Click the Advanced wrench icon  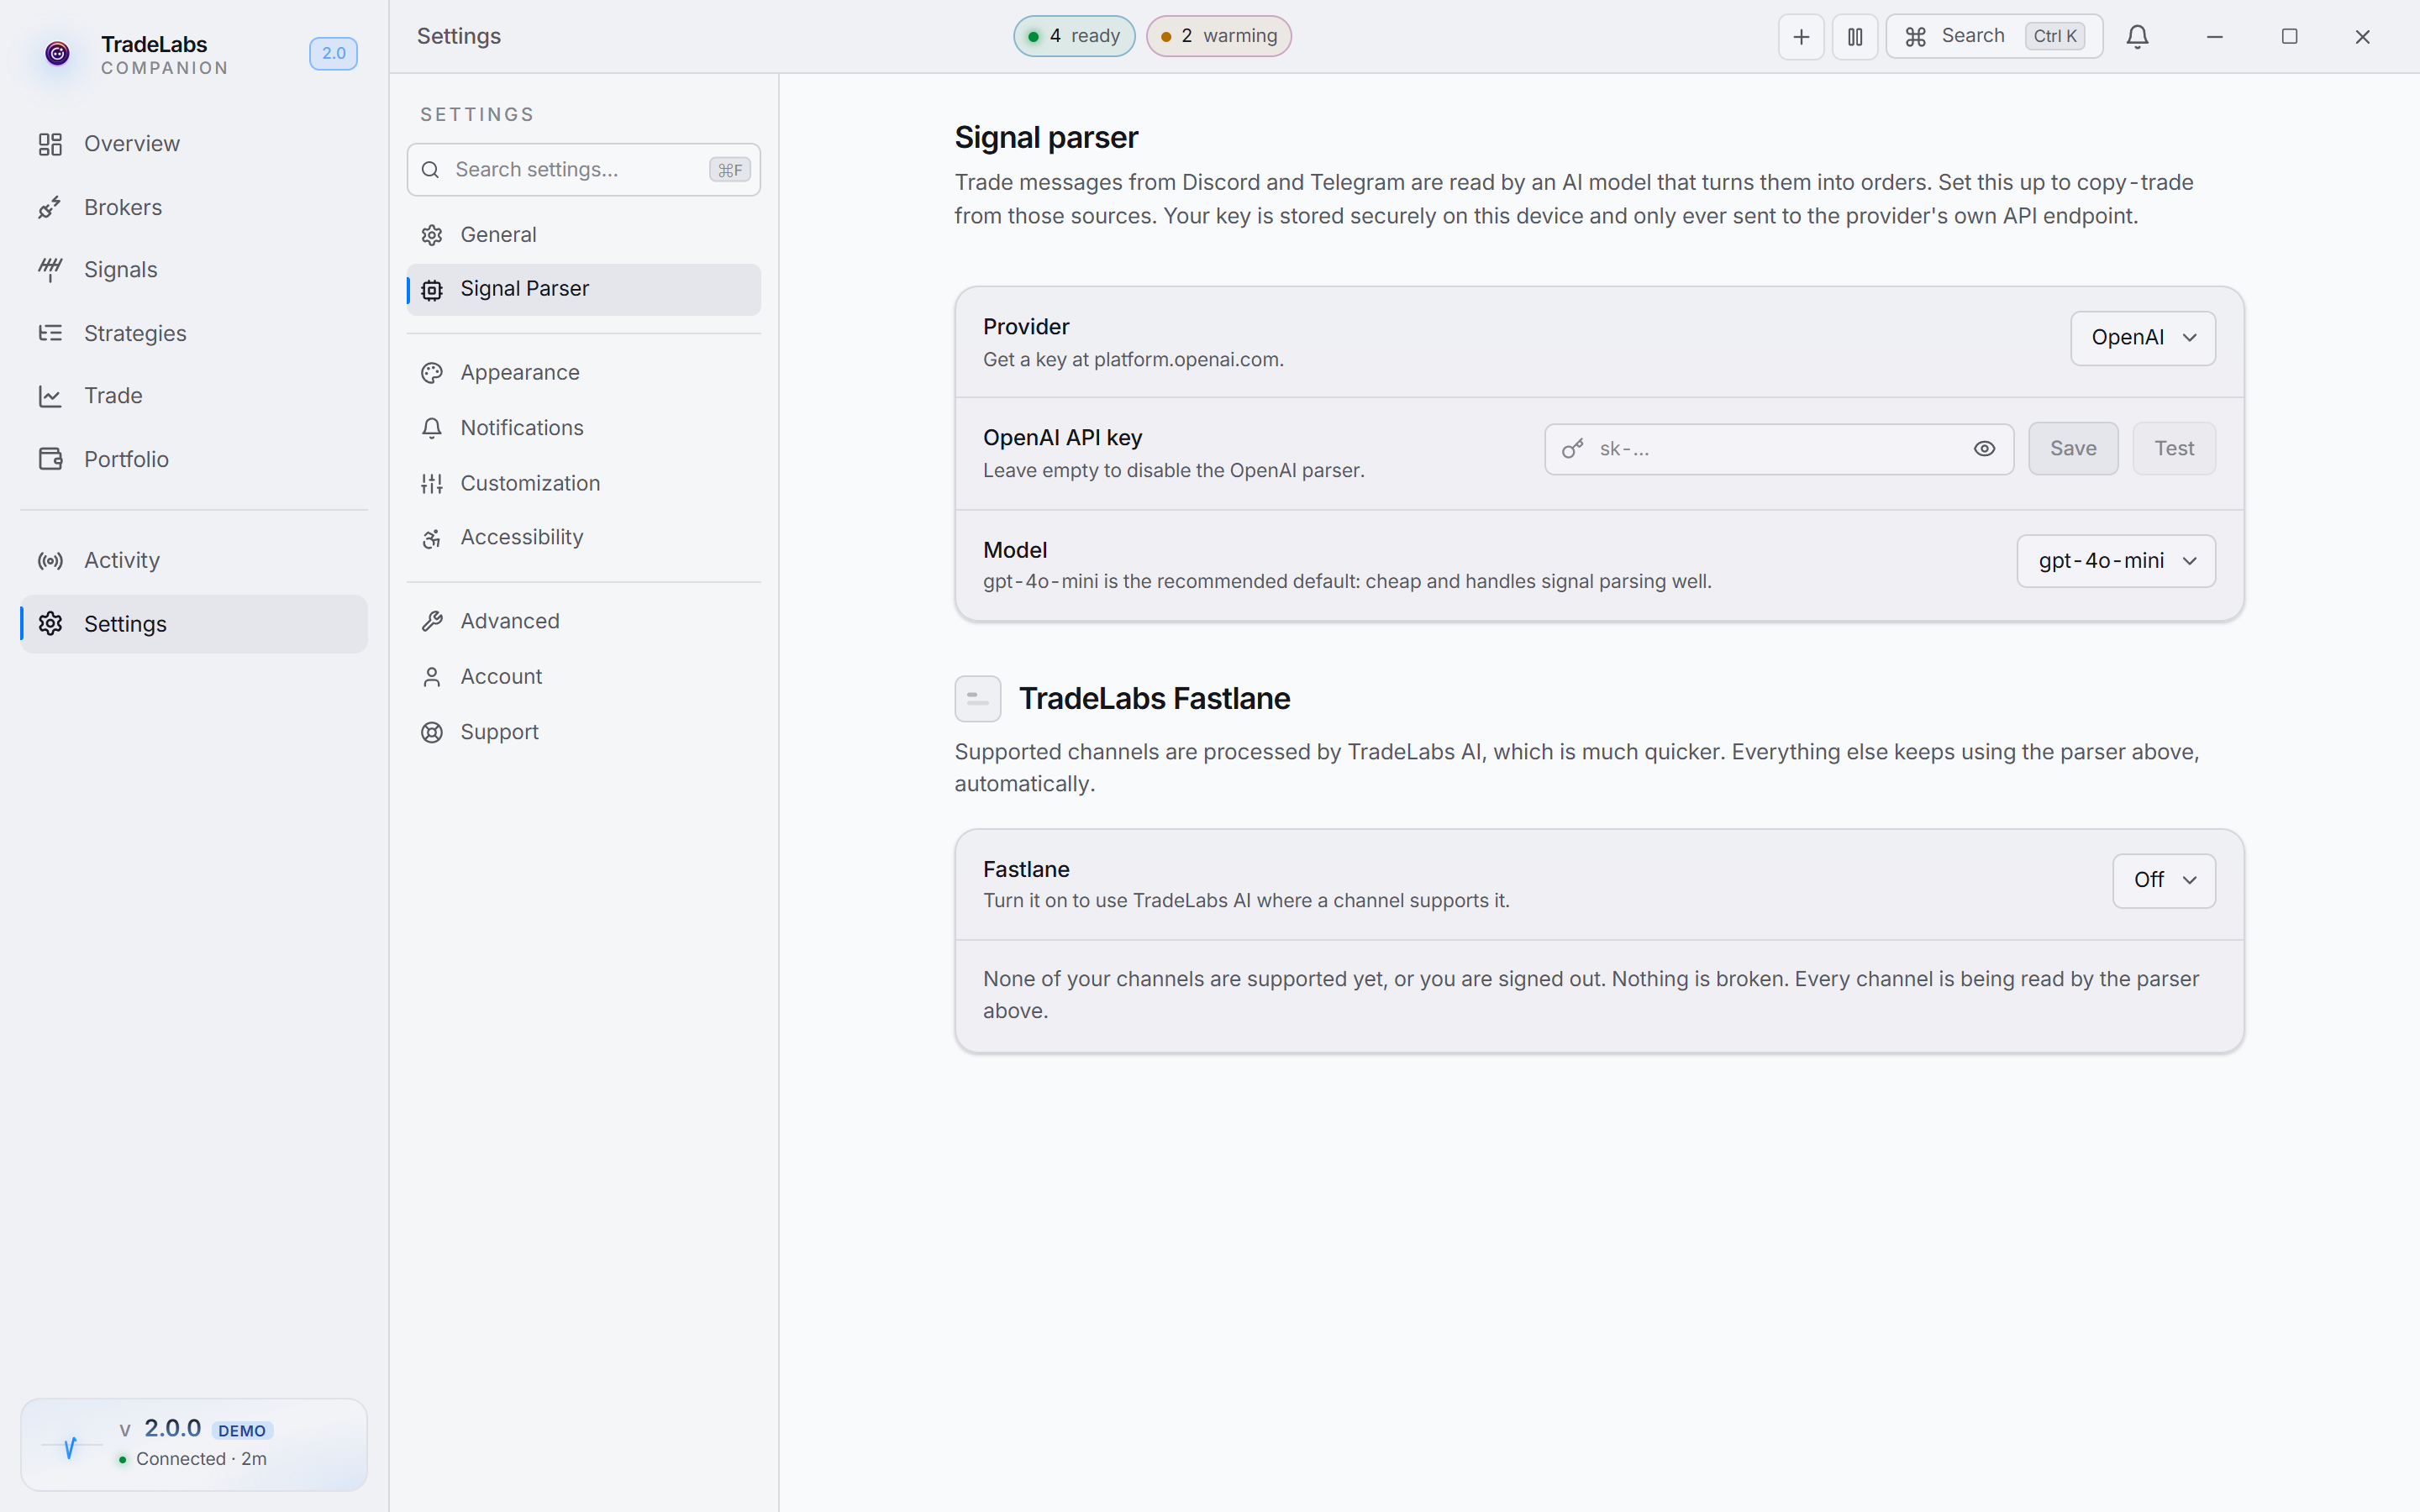point(432,621)
